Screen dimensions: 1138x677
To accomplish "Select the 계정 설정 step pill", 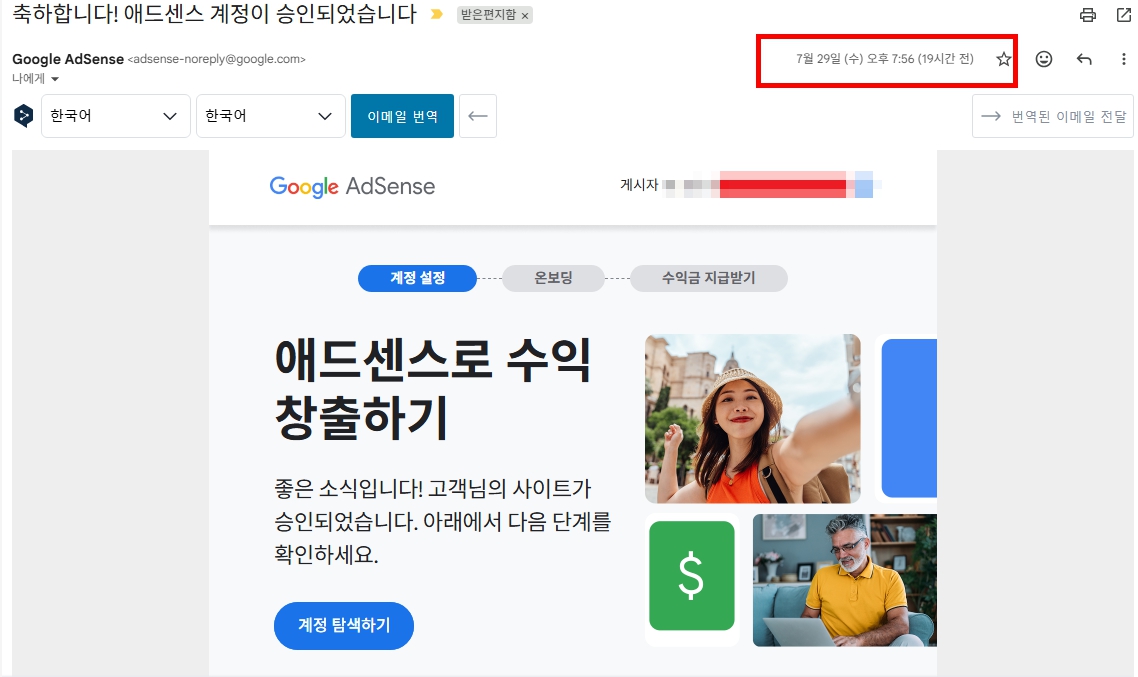I will point(417,278).
